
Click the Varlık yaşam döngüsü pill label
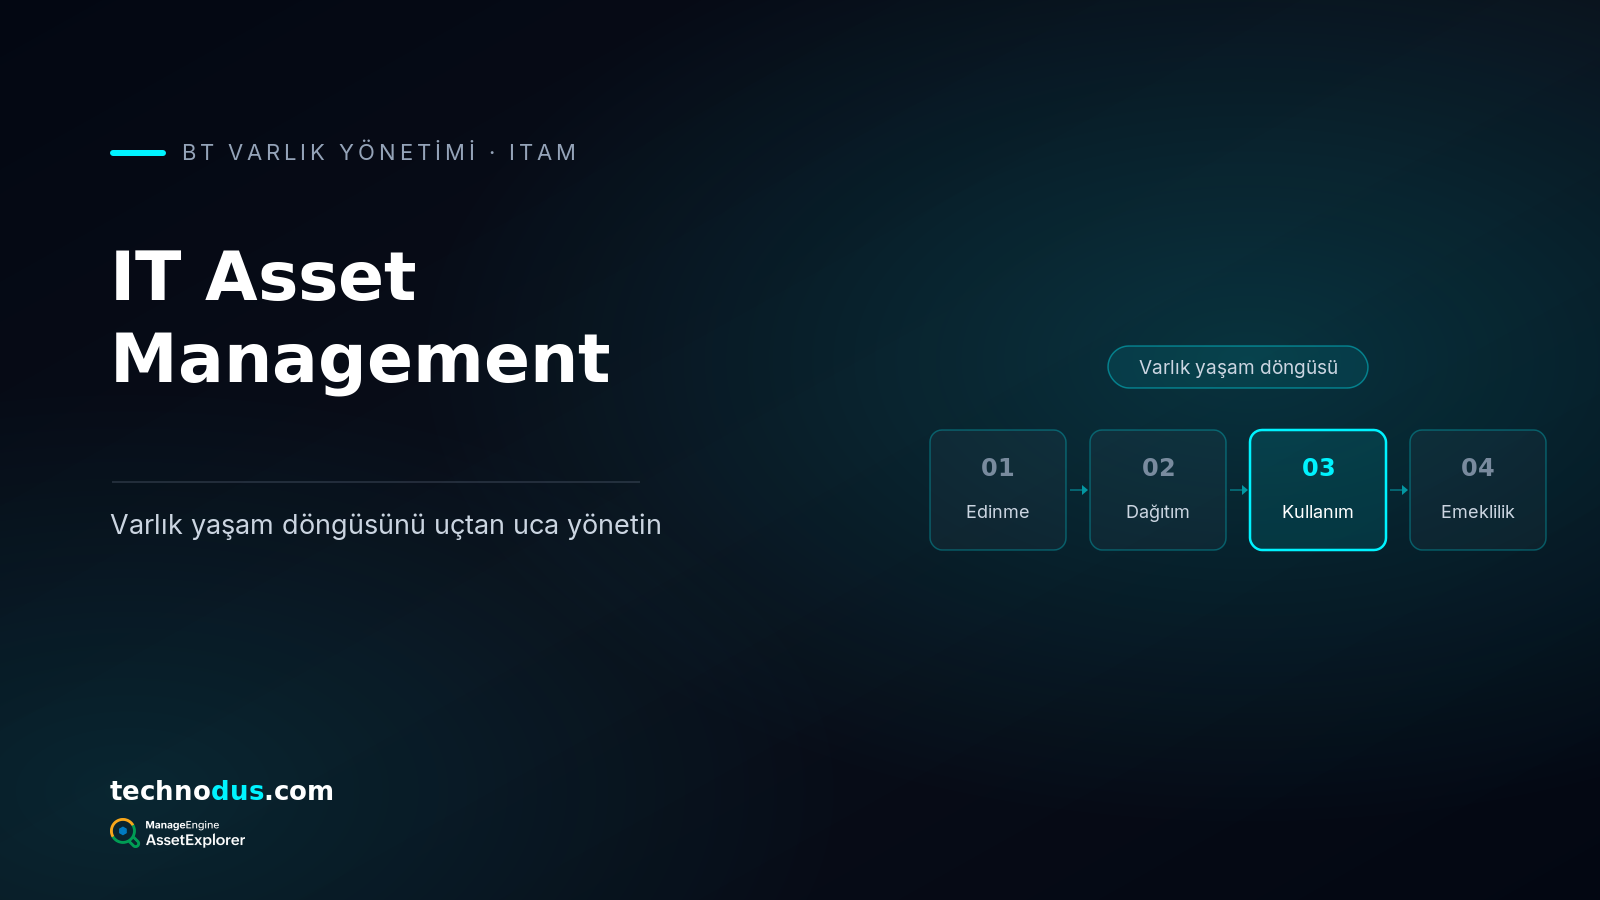pyautogui.click(x=1238, y=367)
